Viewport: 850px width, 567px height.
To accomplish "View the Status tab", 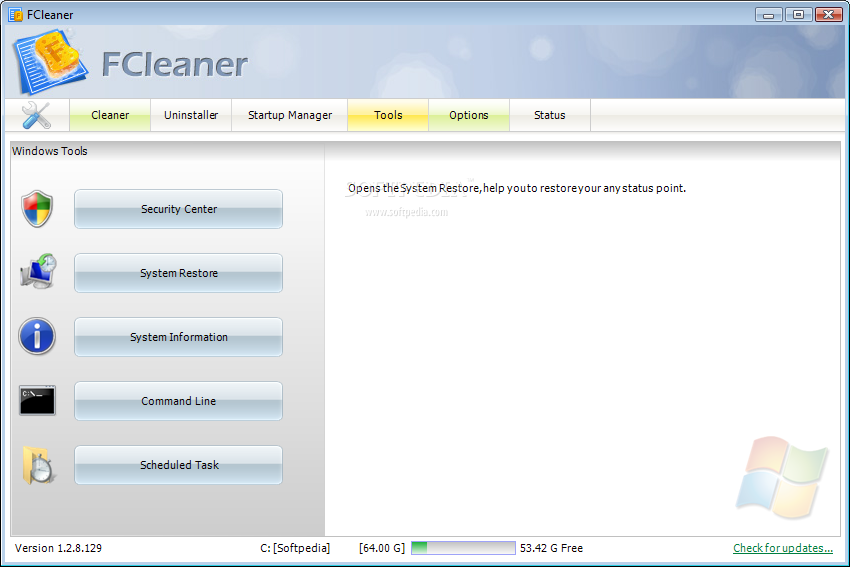I will pos(550,115).
